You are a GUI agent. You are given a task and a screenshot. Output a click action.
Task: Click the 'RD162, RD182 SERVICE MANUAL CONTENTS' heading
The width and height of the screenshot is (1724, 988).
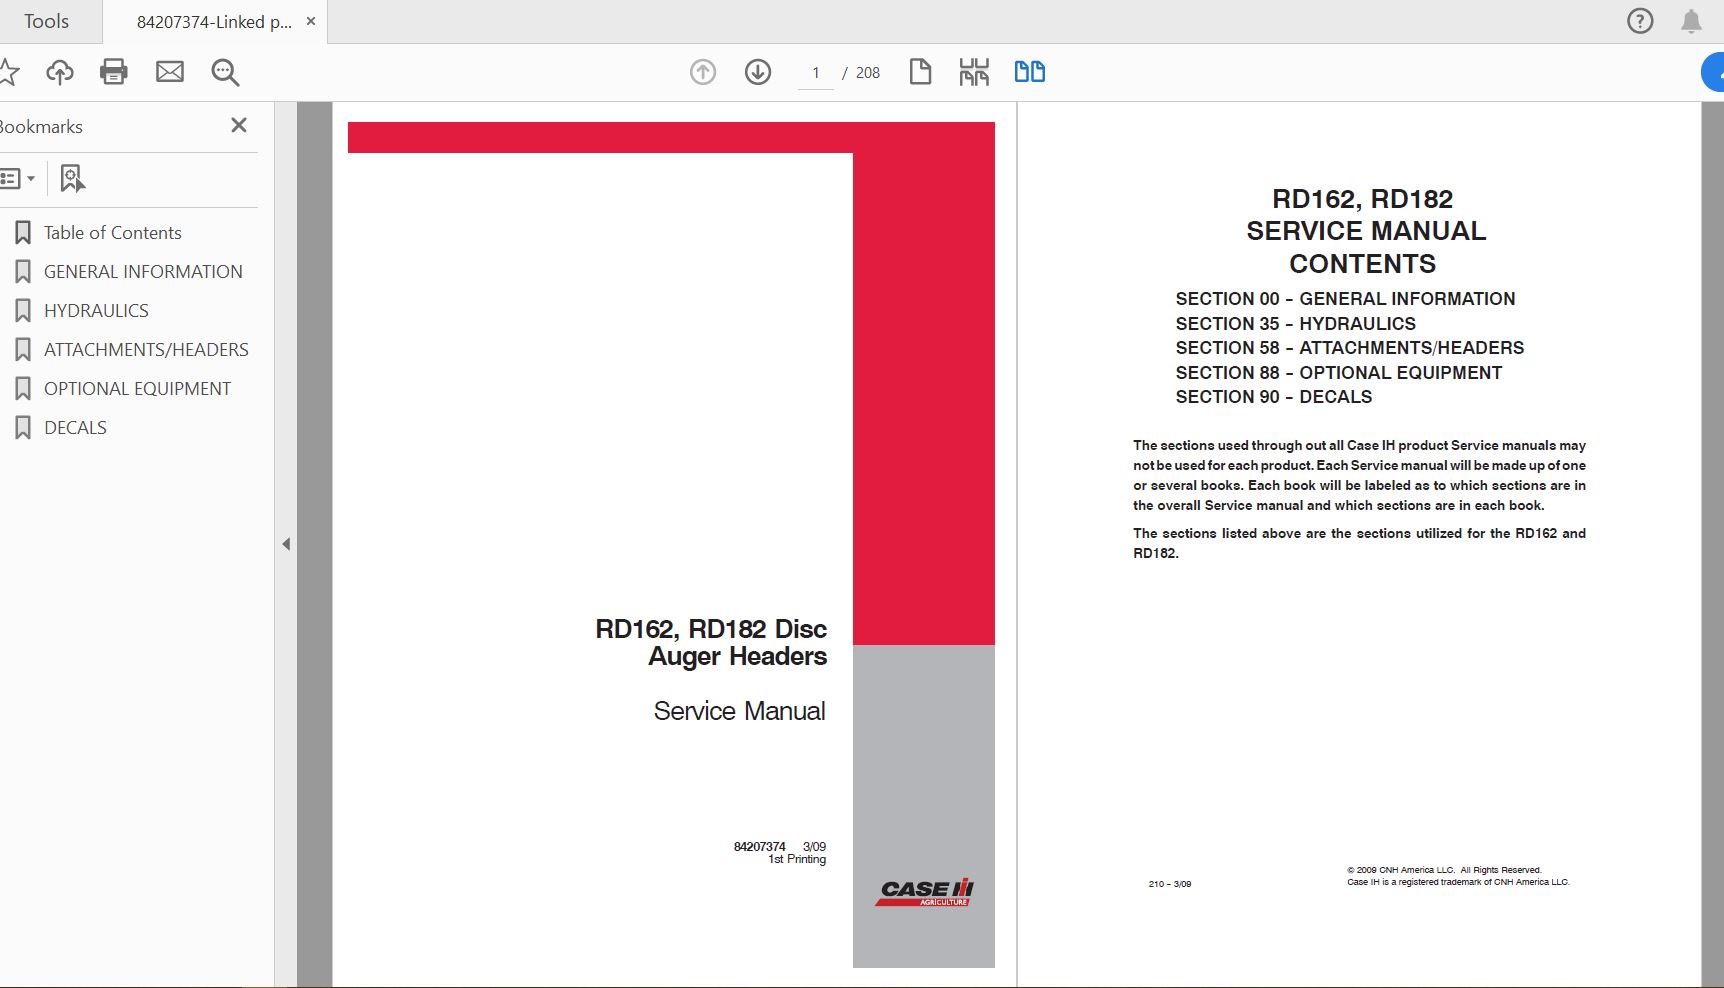pos(1365,231)
